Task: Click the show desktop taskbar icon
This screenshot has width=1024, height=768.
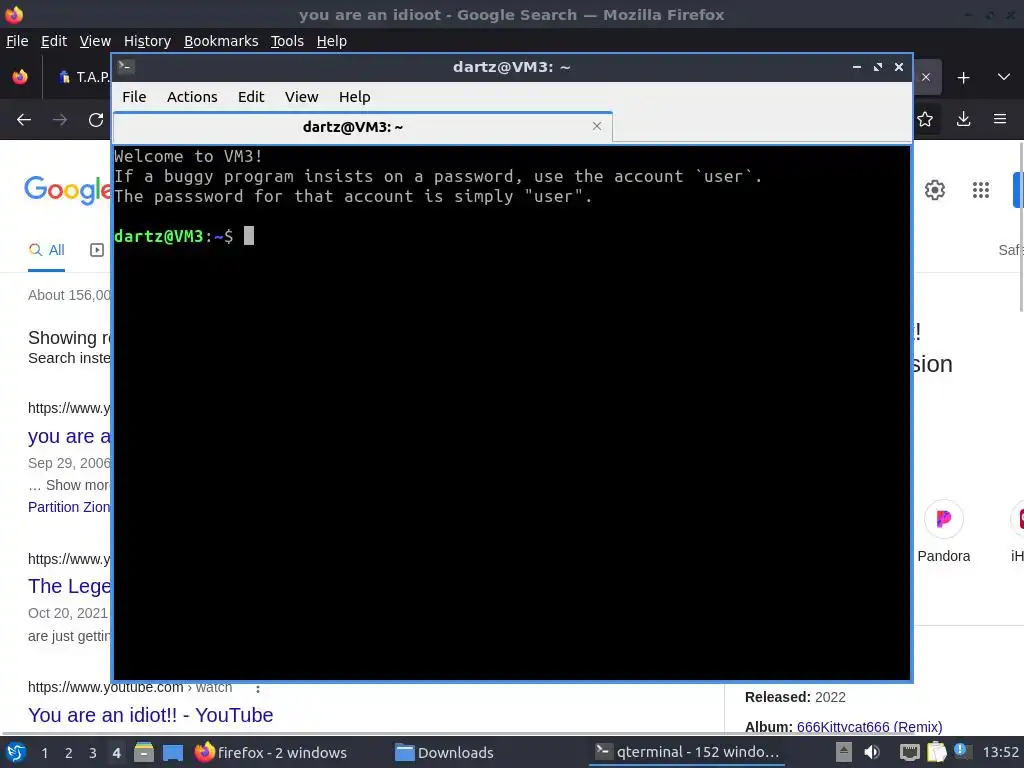Action: pos(172,753)
